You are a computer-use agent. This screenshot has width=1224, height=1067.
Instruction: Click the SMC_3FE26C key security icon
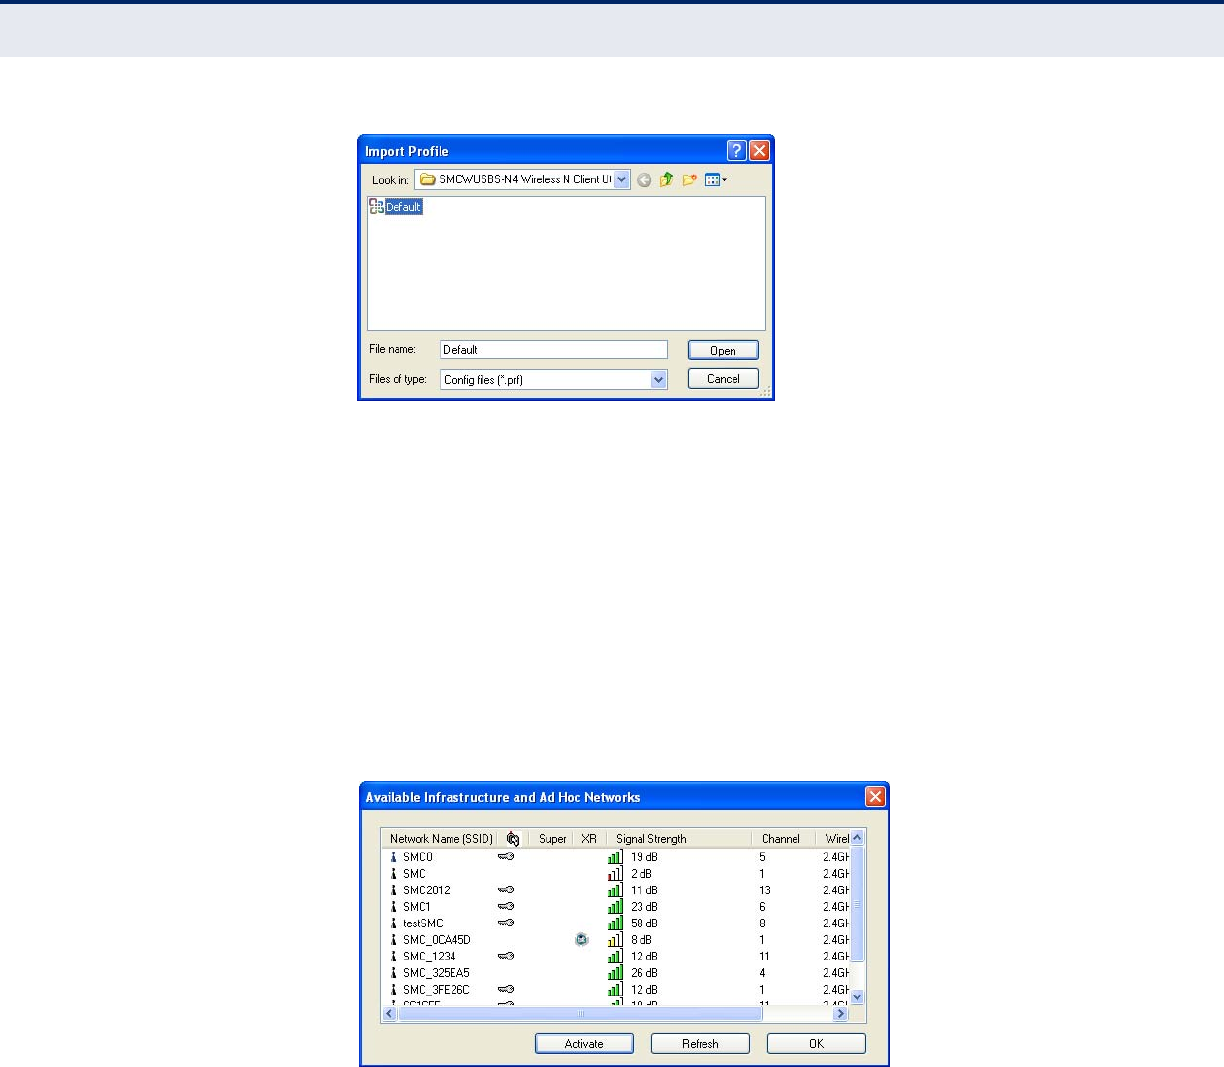(x=506, y=990)
